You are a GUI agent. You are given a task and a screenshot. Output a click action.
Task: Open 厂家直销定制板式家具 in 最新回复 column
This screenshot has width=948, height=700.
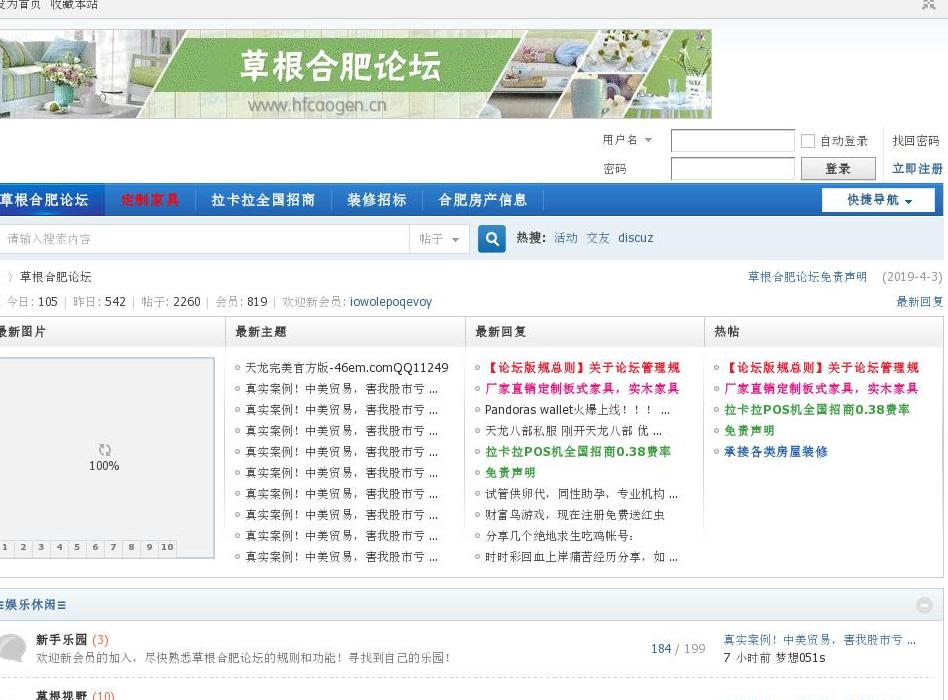(582, 389)
